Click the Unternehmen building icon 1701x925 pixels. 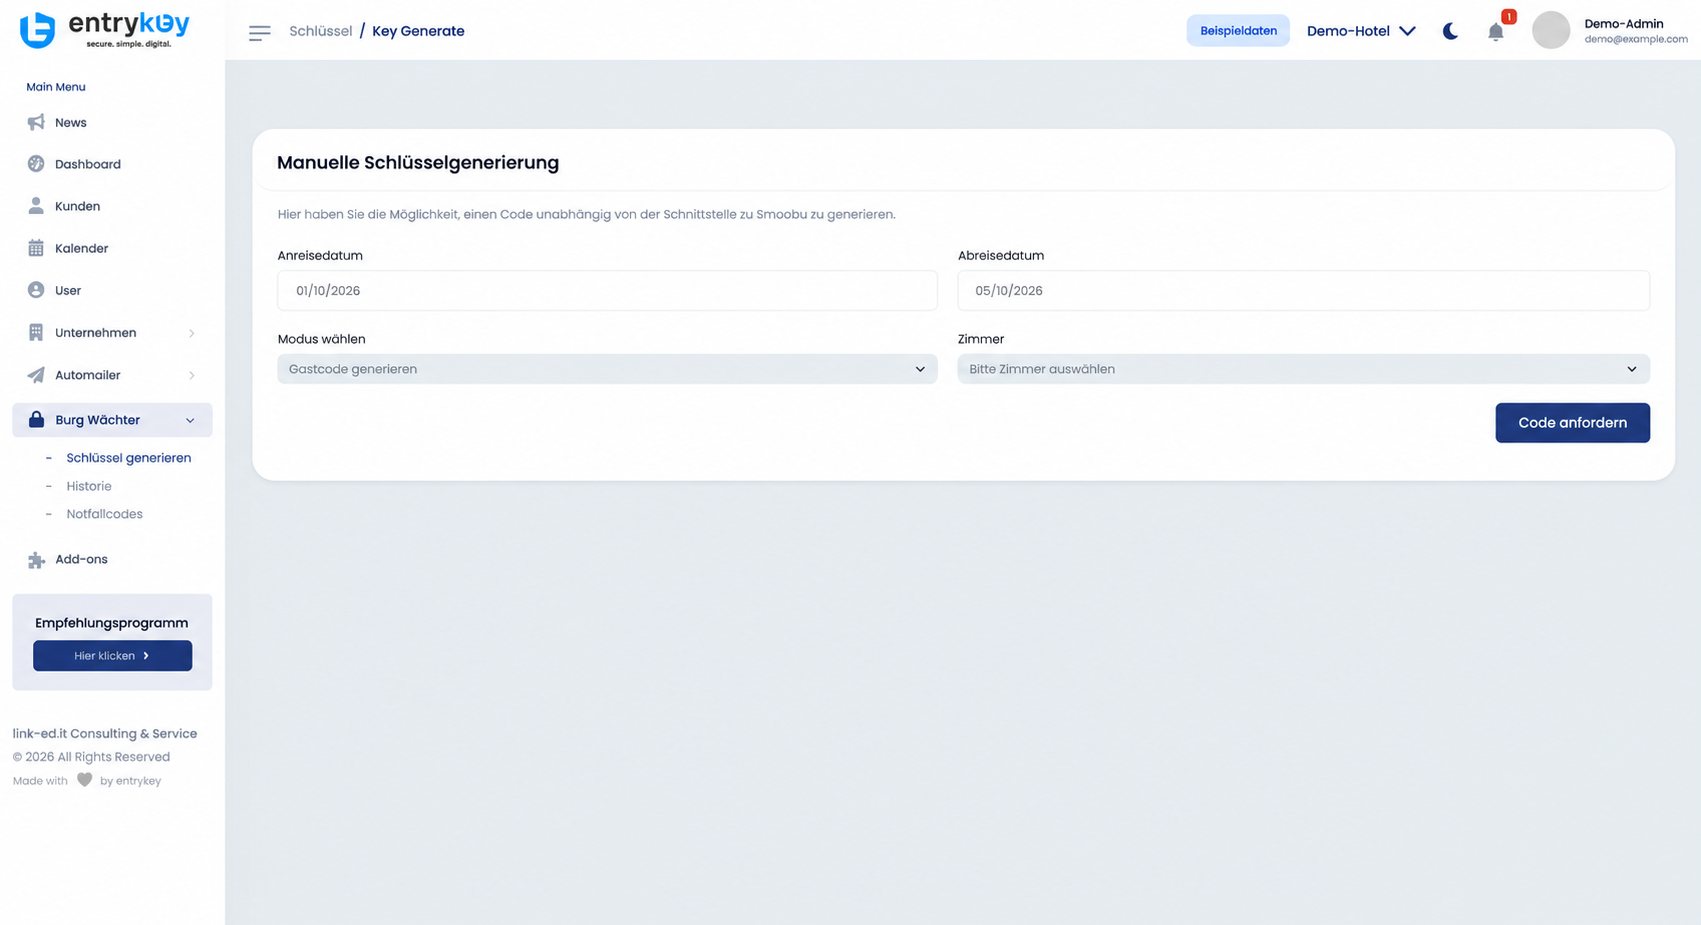36,332
